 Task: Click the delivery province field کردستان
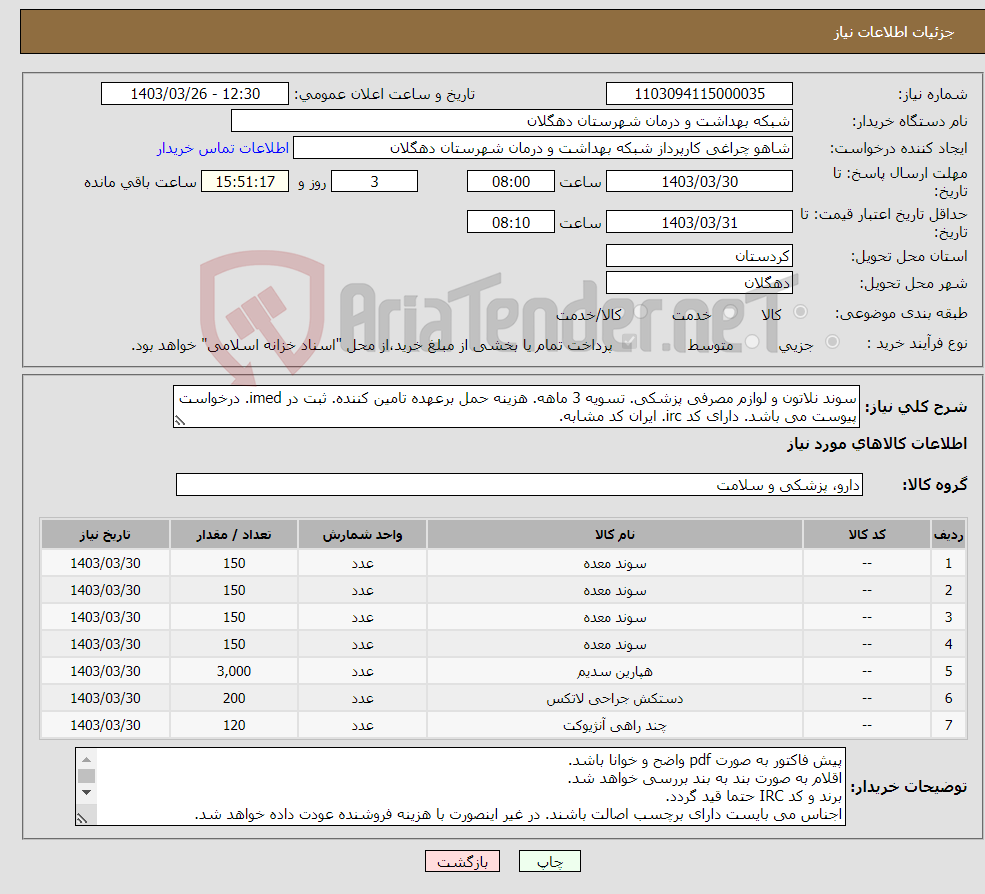(699, 256)
